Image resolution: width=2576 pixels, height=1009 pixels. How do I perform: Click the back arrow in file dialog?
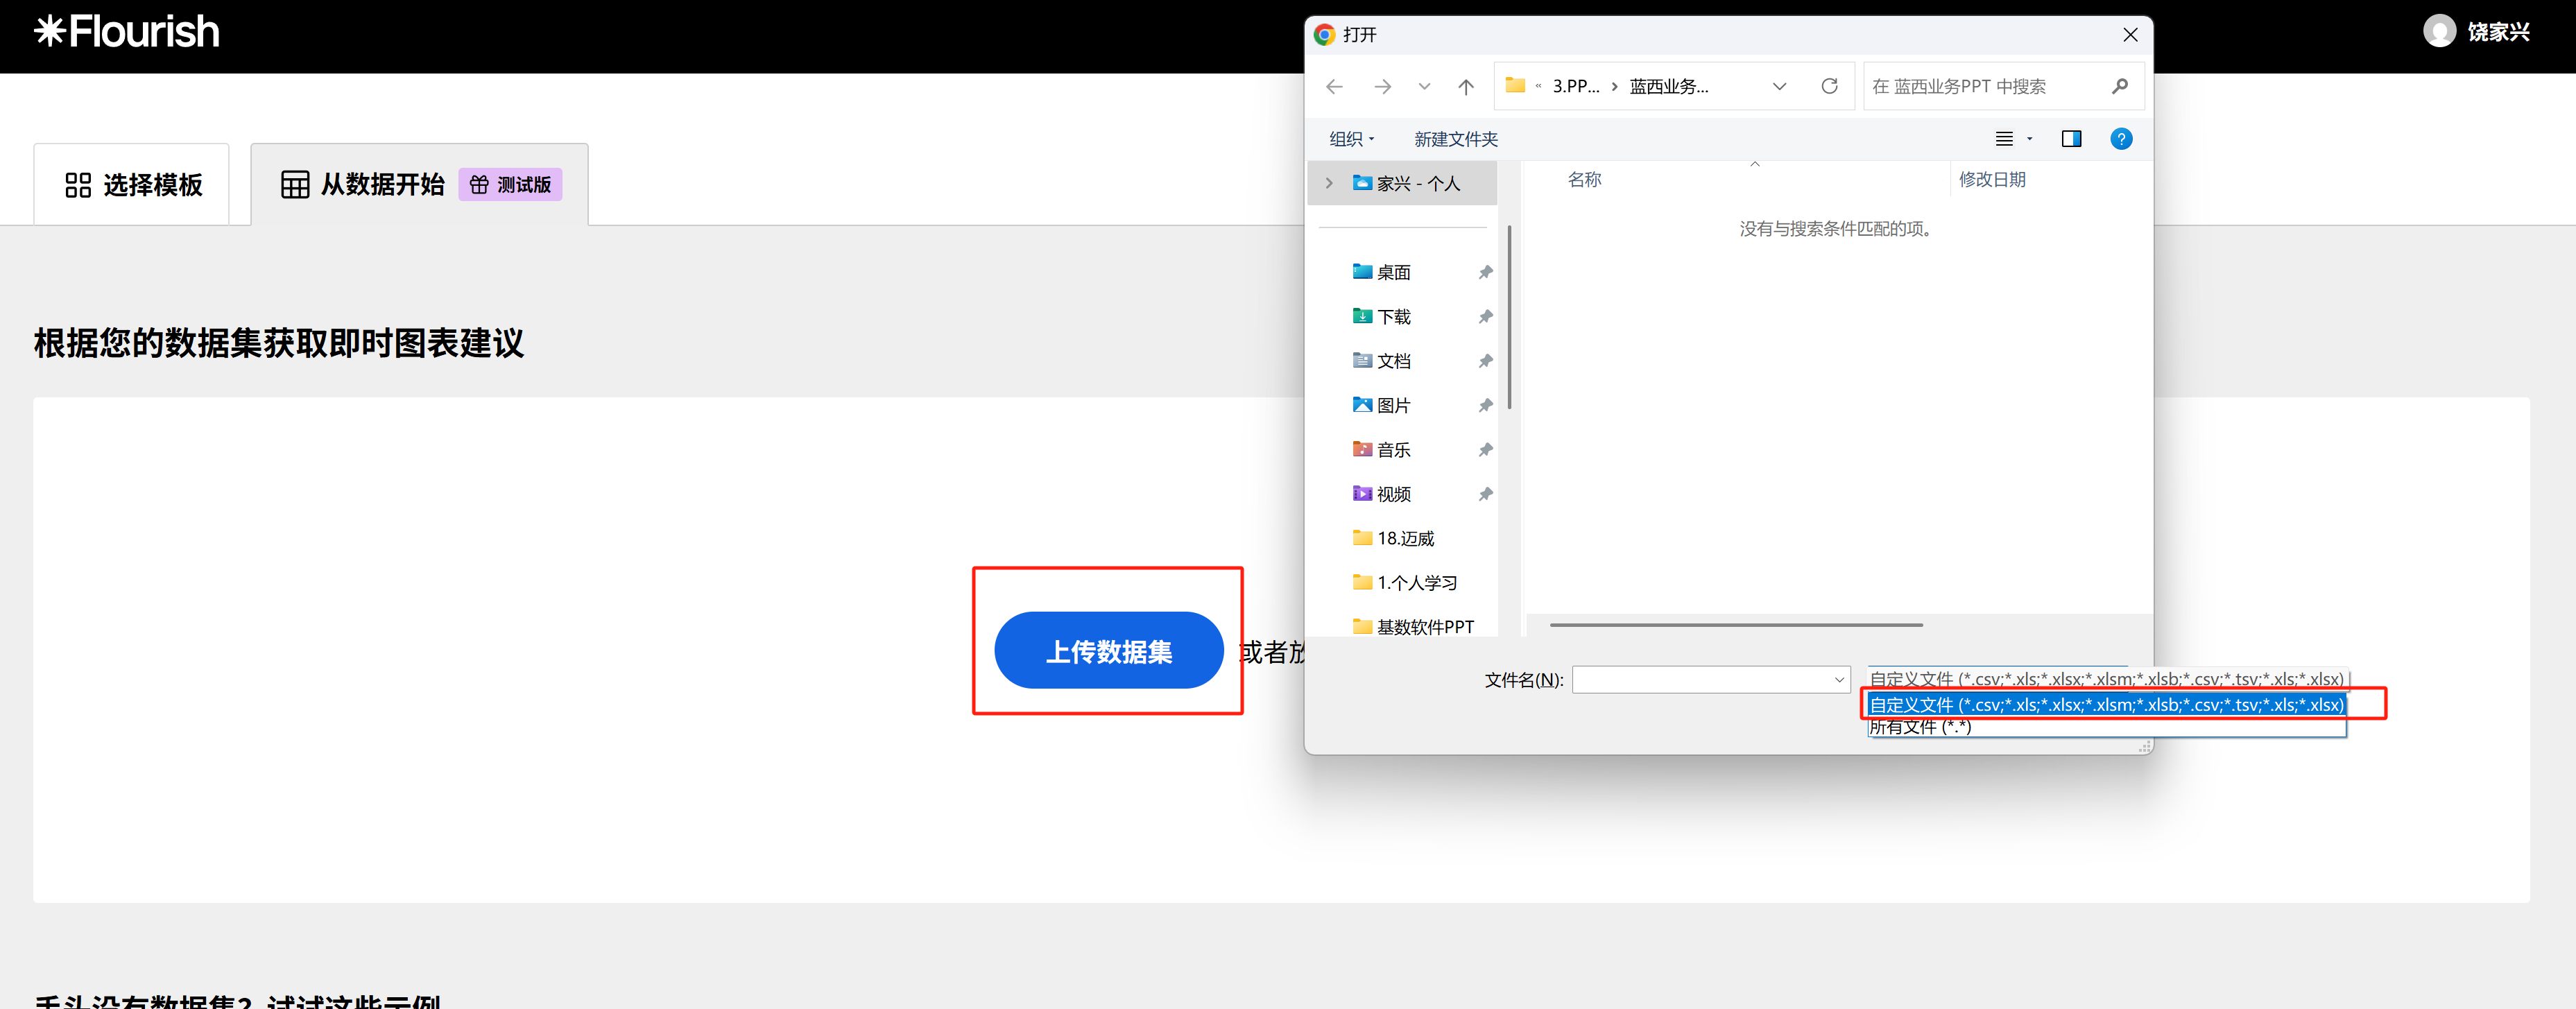1334,87
